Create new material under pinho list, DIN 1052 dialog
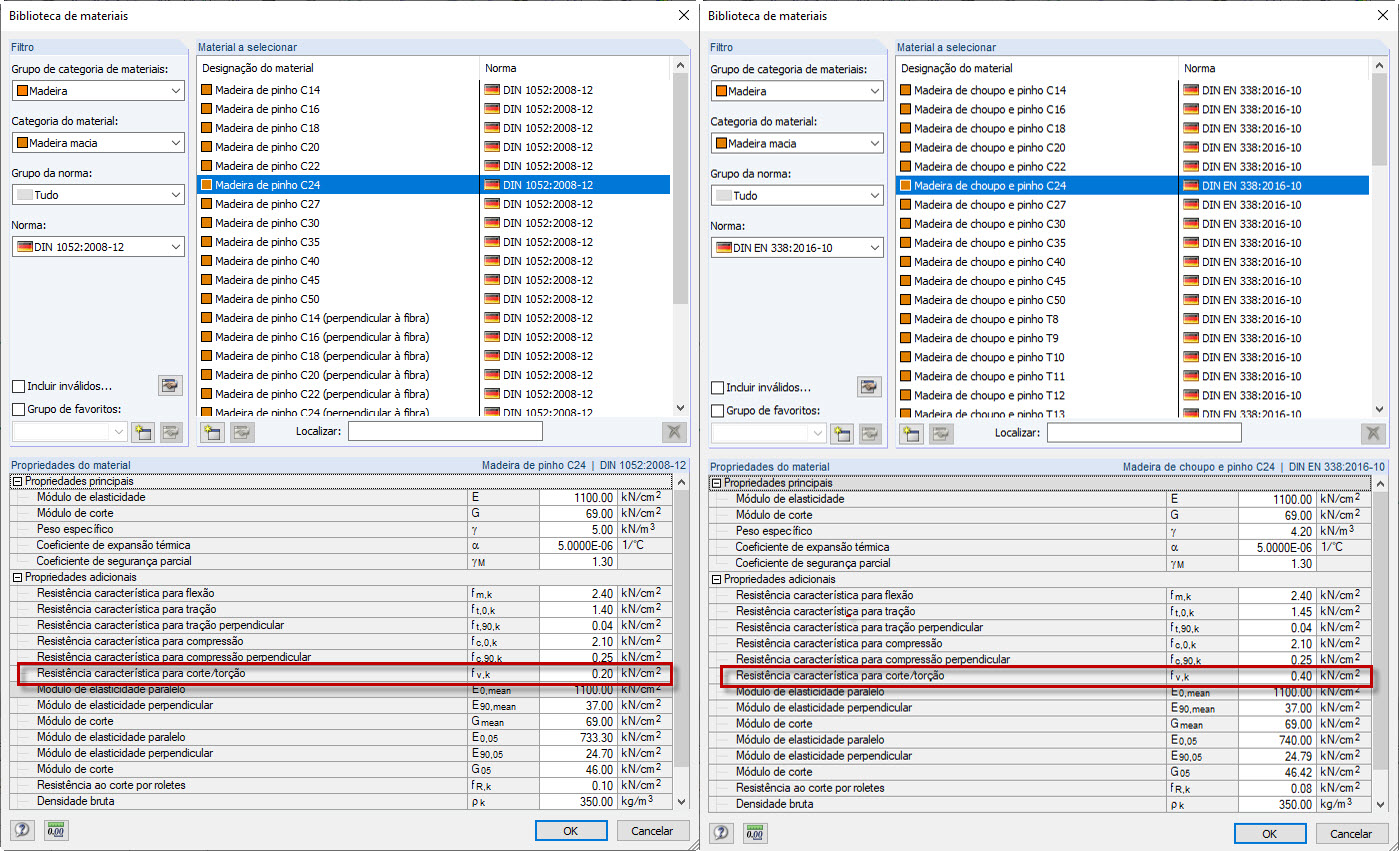Viewport: 1400px width, 851px height. tap(212, 432)
